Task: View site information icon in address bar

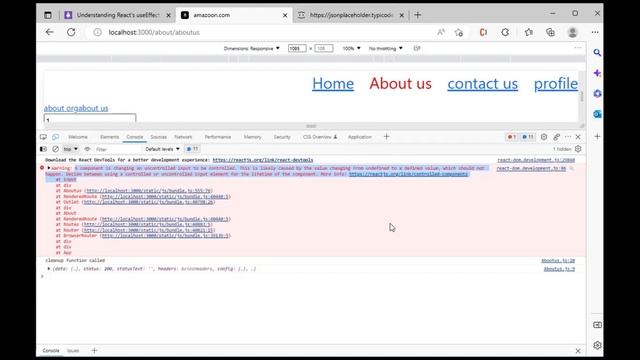Action: (97, 32)
